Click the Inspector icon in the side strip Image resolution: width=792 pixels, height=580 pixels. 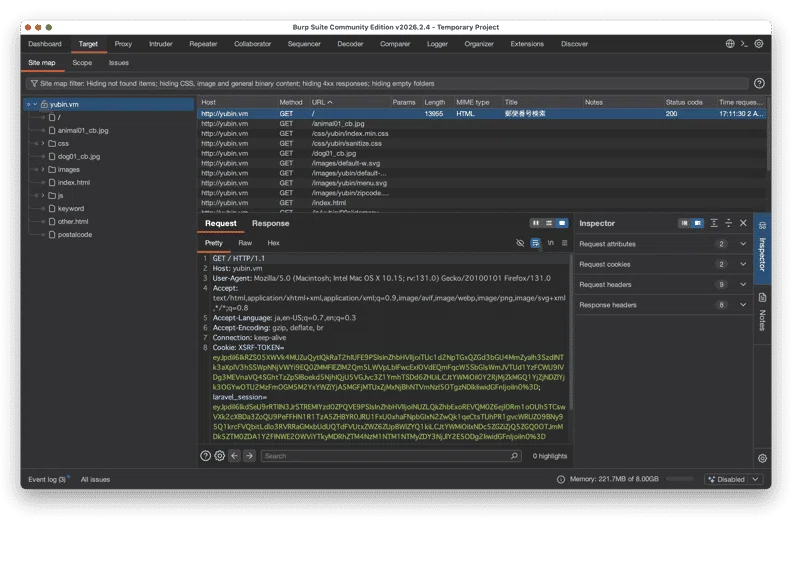click(x=762, y=225)
